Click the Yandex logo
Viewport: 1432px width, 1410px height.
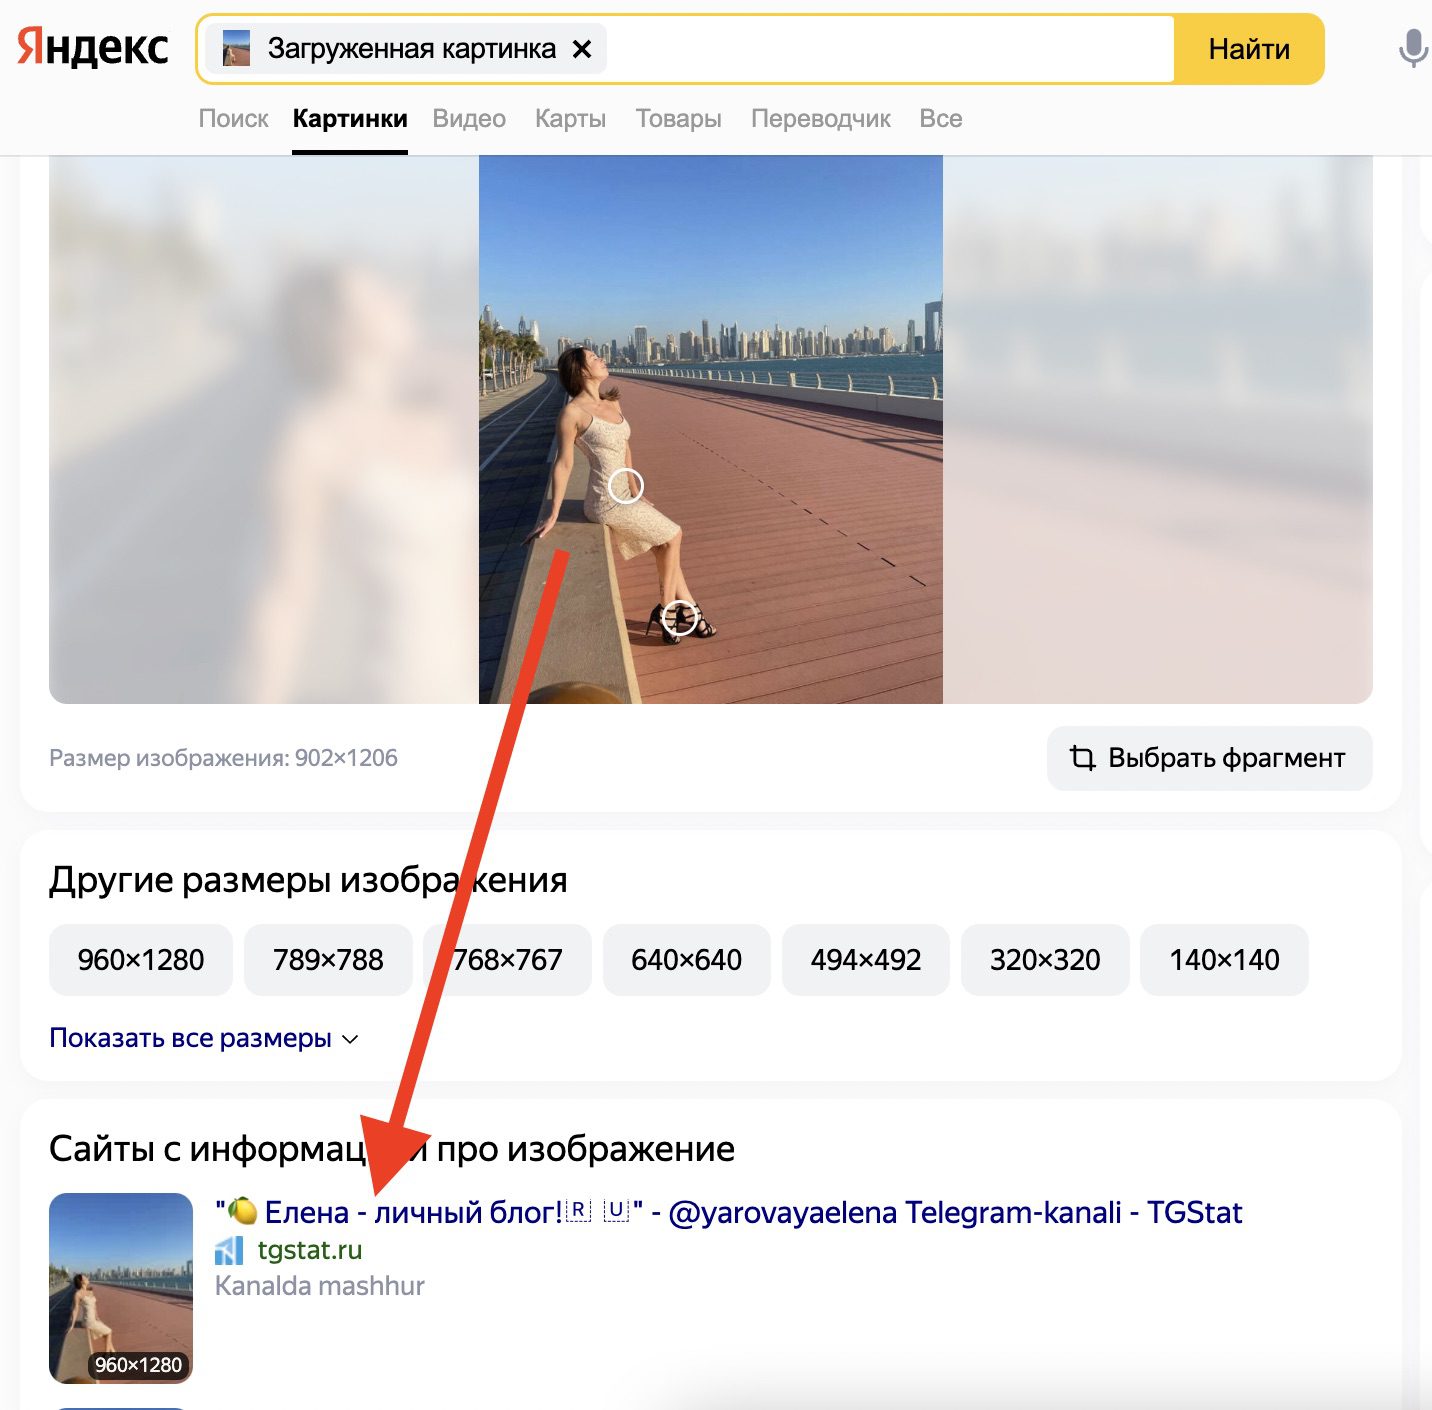[93, 48]
